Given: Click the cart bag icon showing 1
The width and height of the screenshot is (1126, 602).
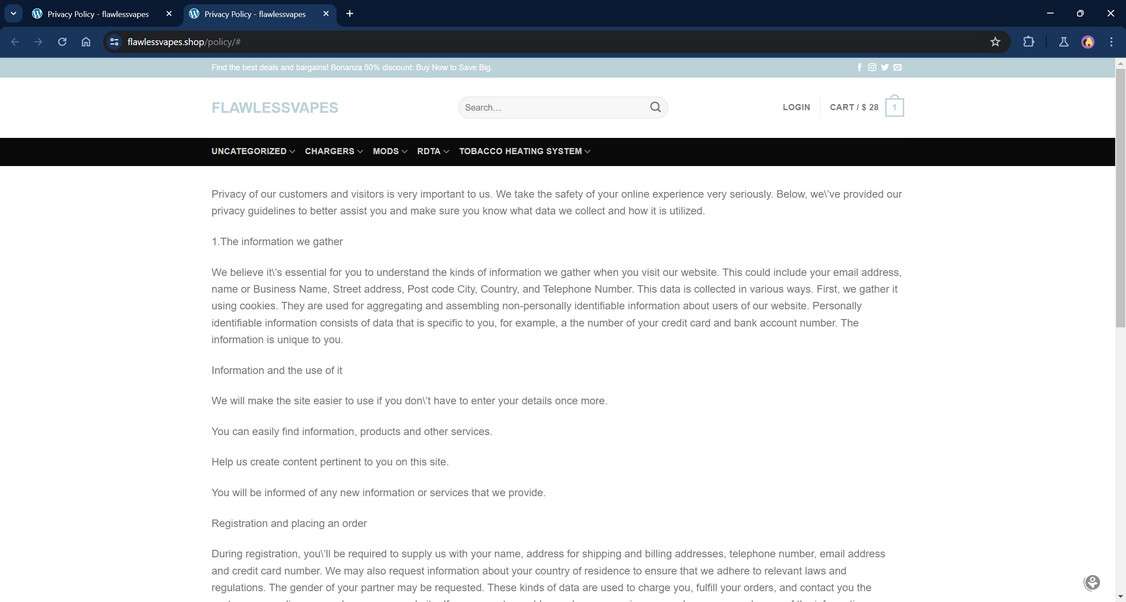Looking at the screenshot, I should [x=894, y=106].
